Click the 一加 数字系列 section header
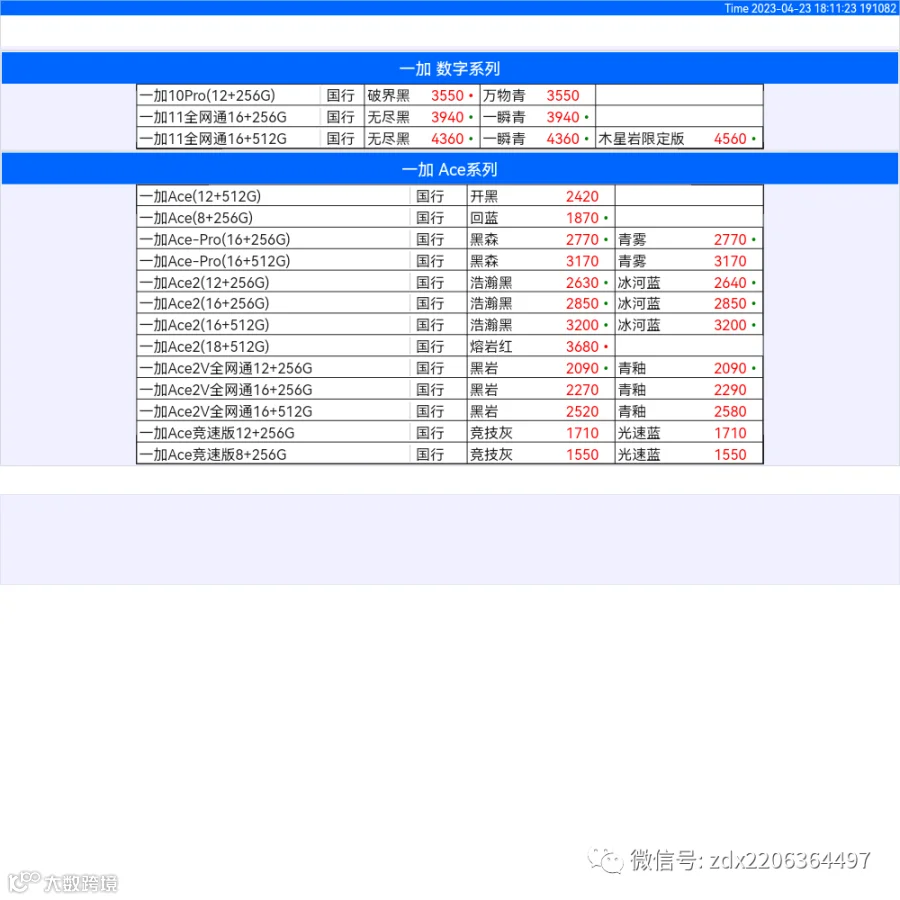This screenshot has width=900, height=900. (x=449, y=68)
